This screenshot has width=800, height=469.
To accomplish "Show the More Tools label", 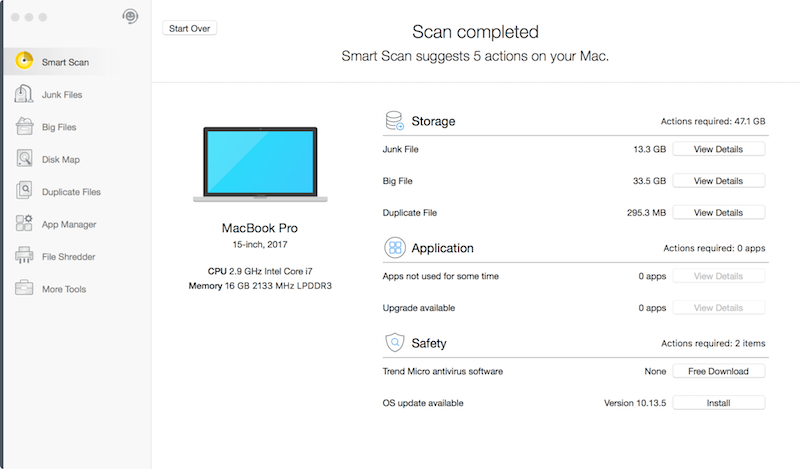I will 64,289.
